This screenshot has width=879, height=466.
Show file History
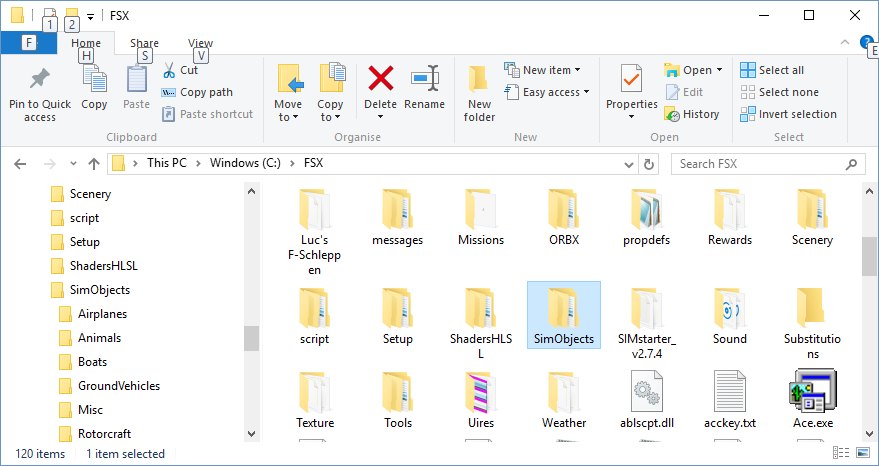pyautogui.click(x=692, y=114)
